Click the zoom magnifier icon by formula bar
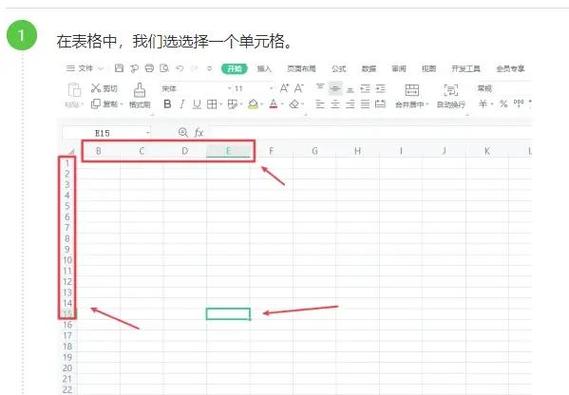The height and width of the screenshot is (395, 569). point(183,133)
